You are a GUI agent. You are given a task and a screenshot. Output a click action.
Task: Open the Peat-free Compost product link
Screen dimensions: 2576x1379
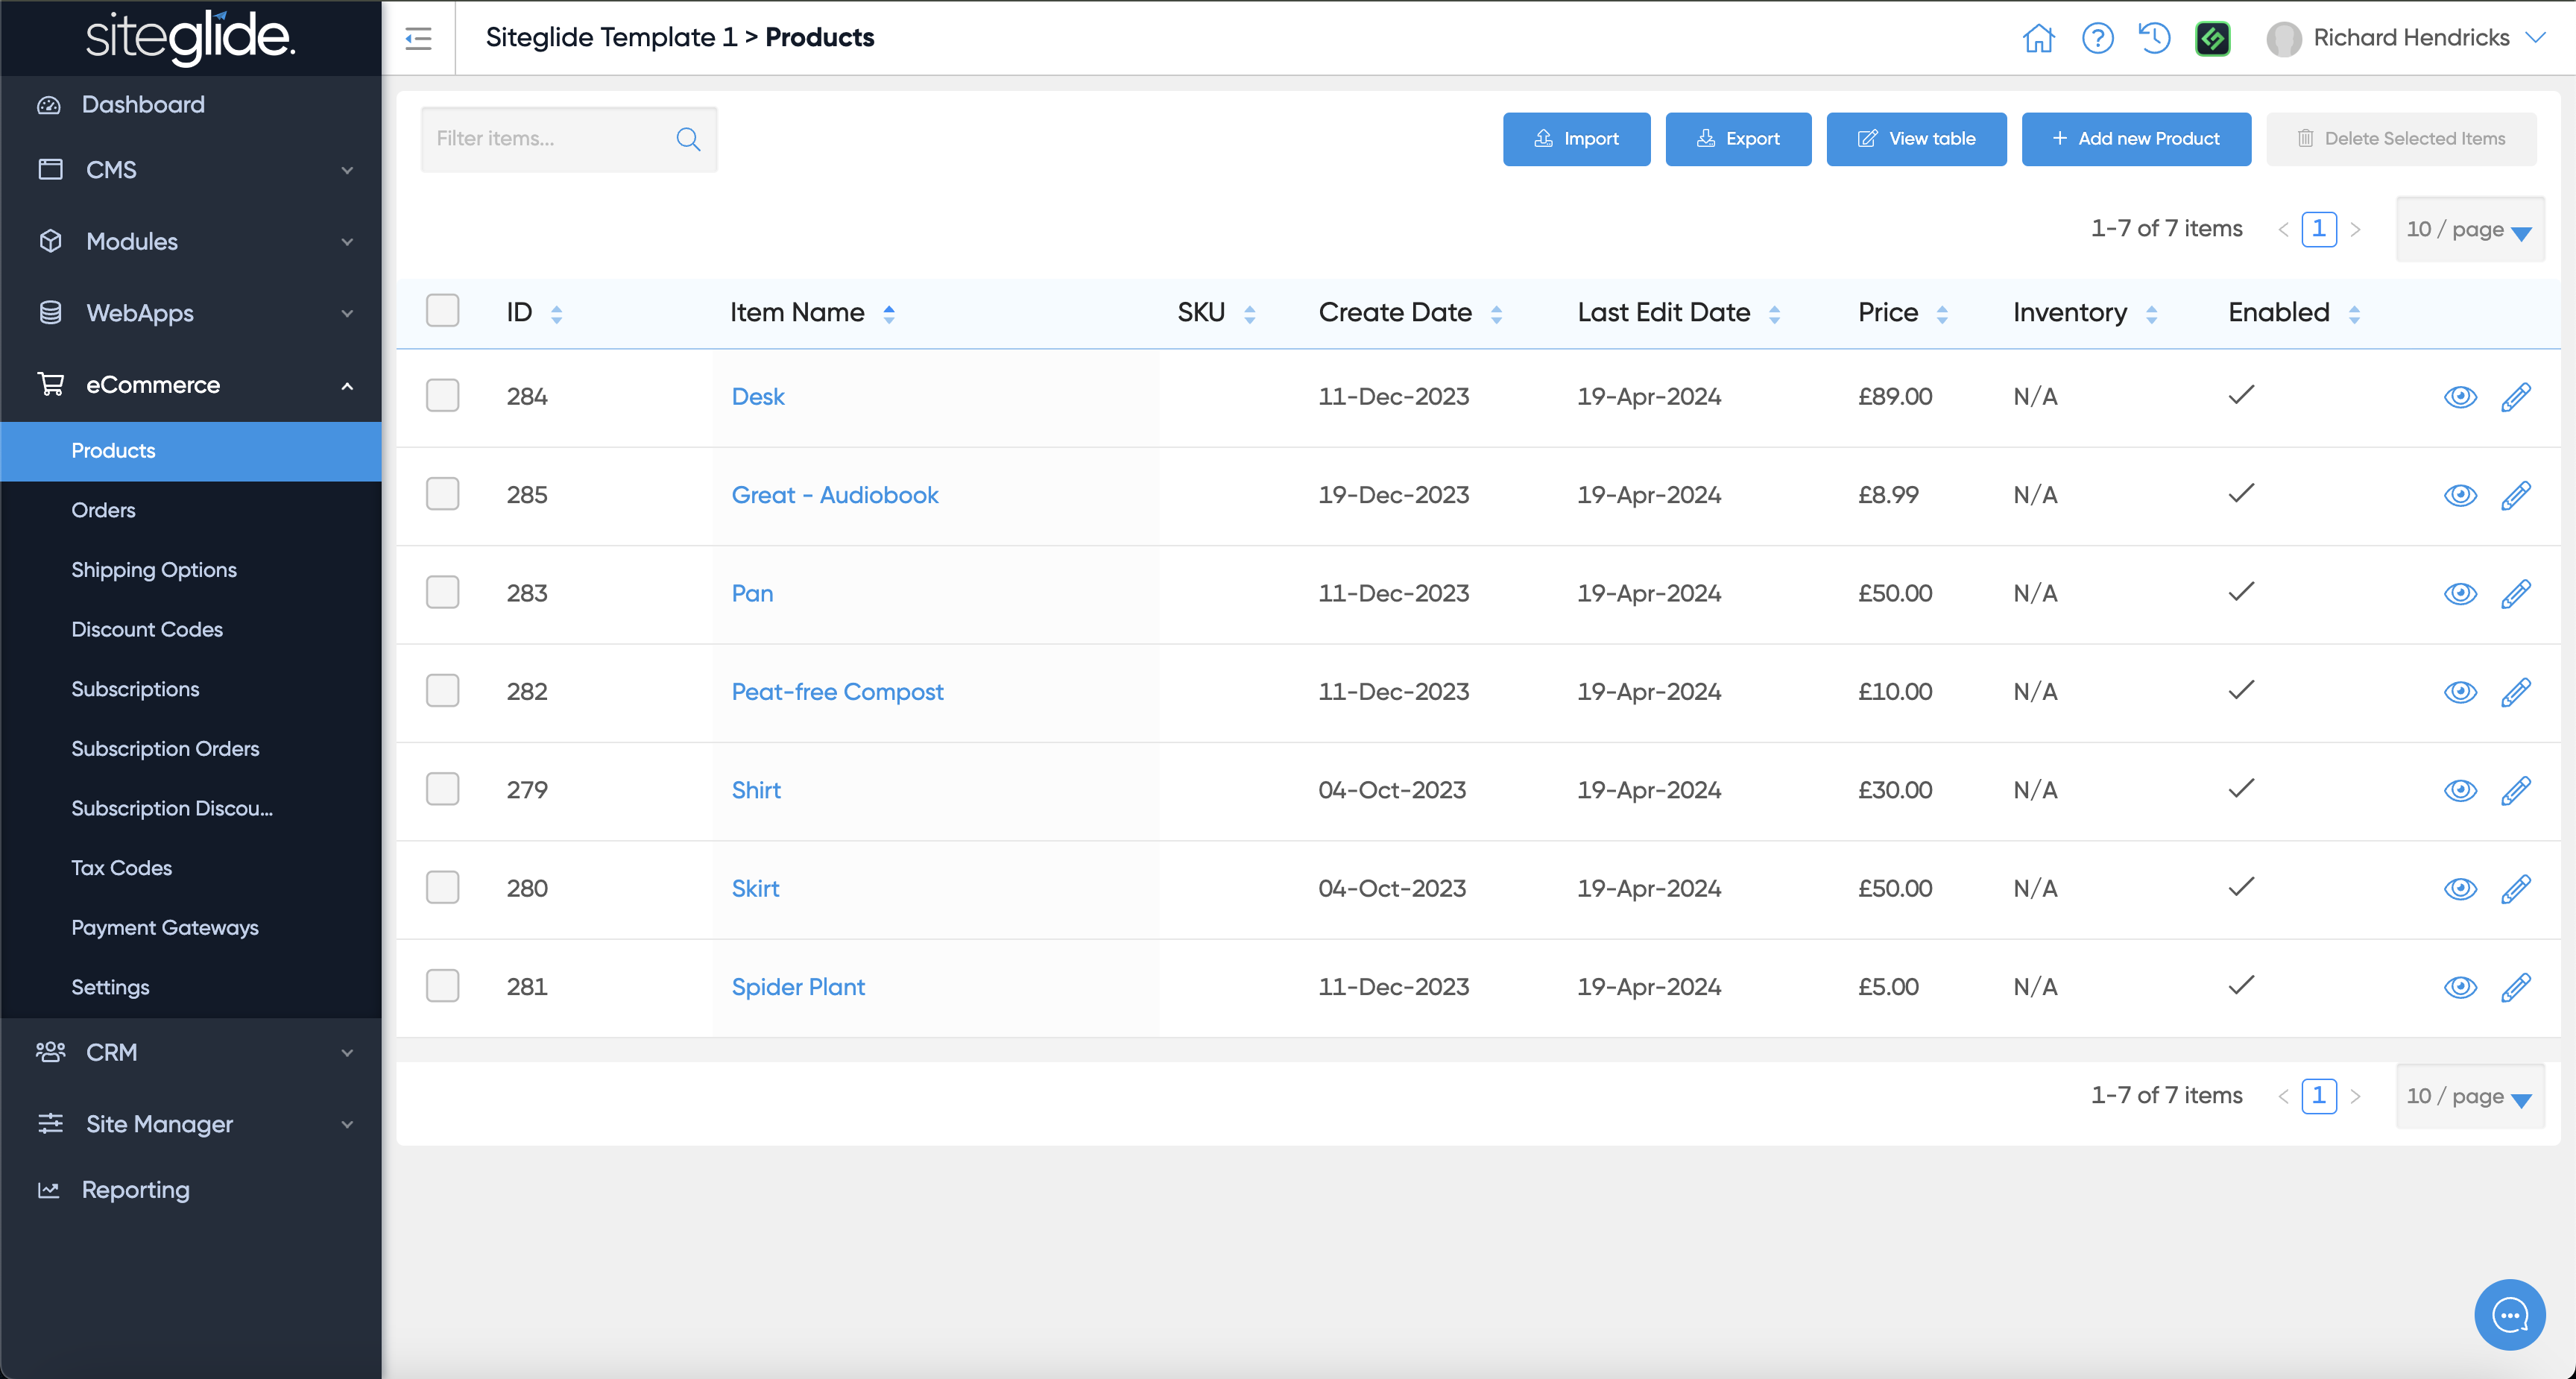837,692
